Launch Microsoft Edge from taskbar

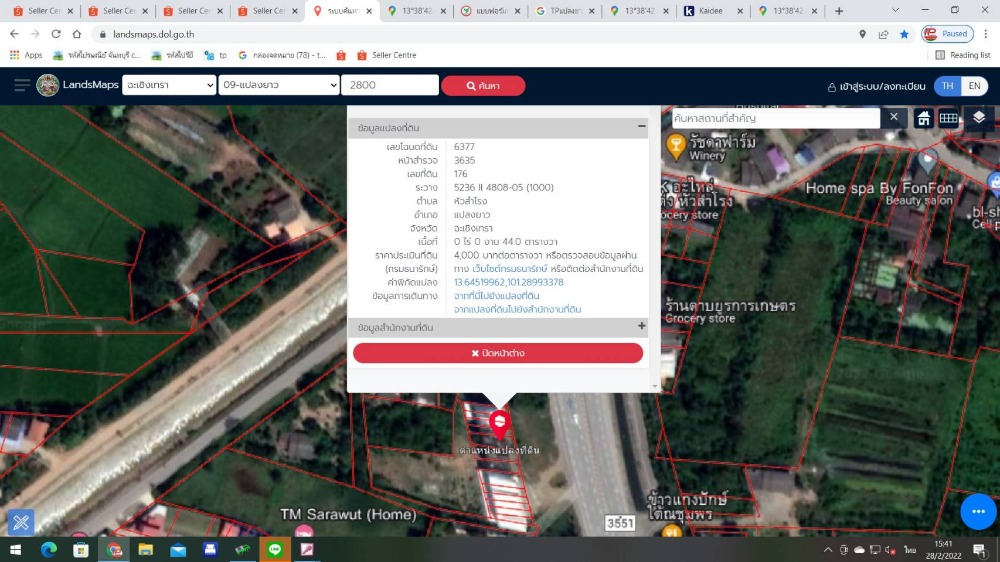[48, 549]
